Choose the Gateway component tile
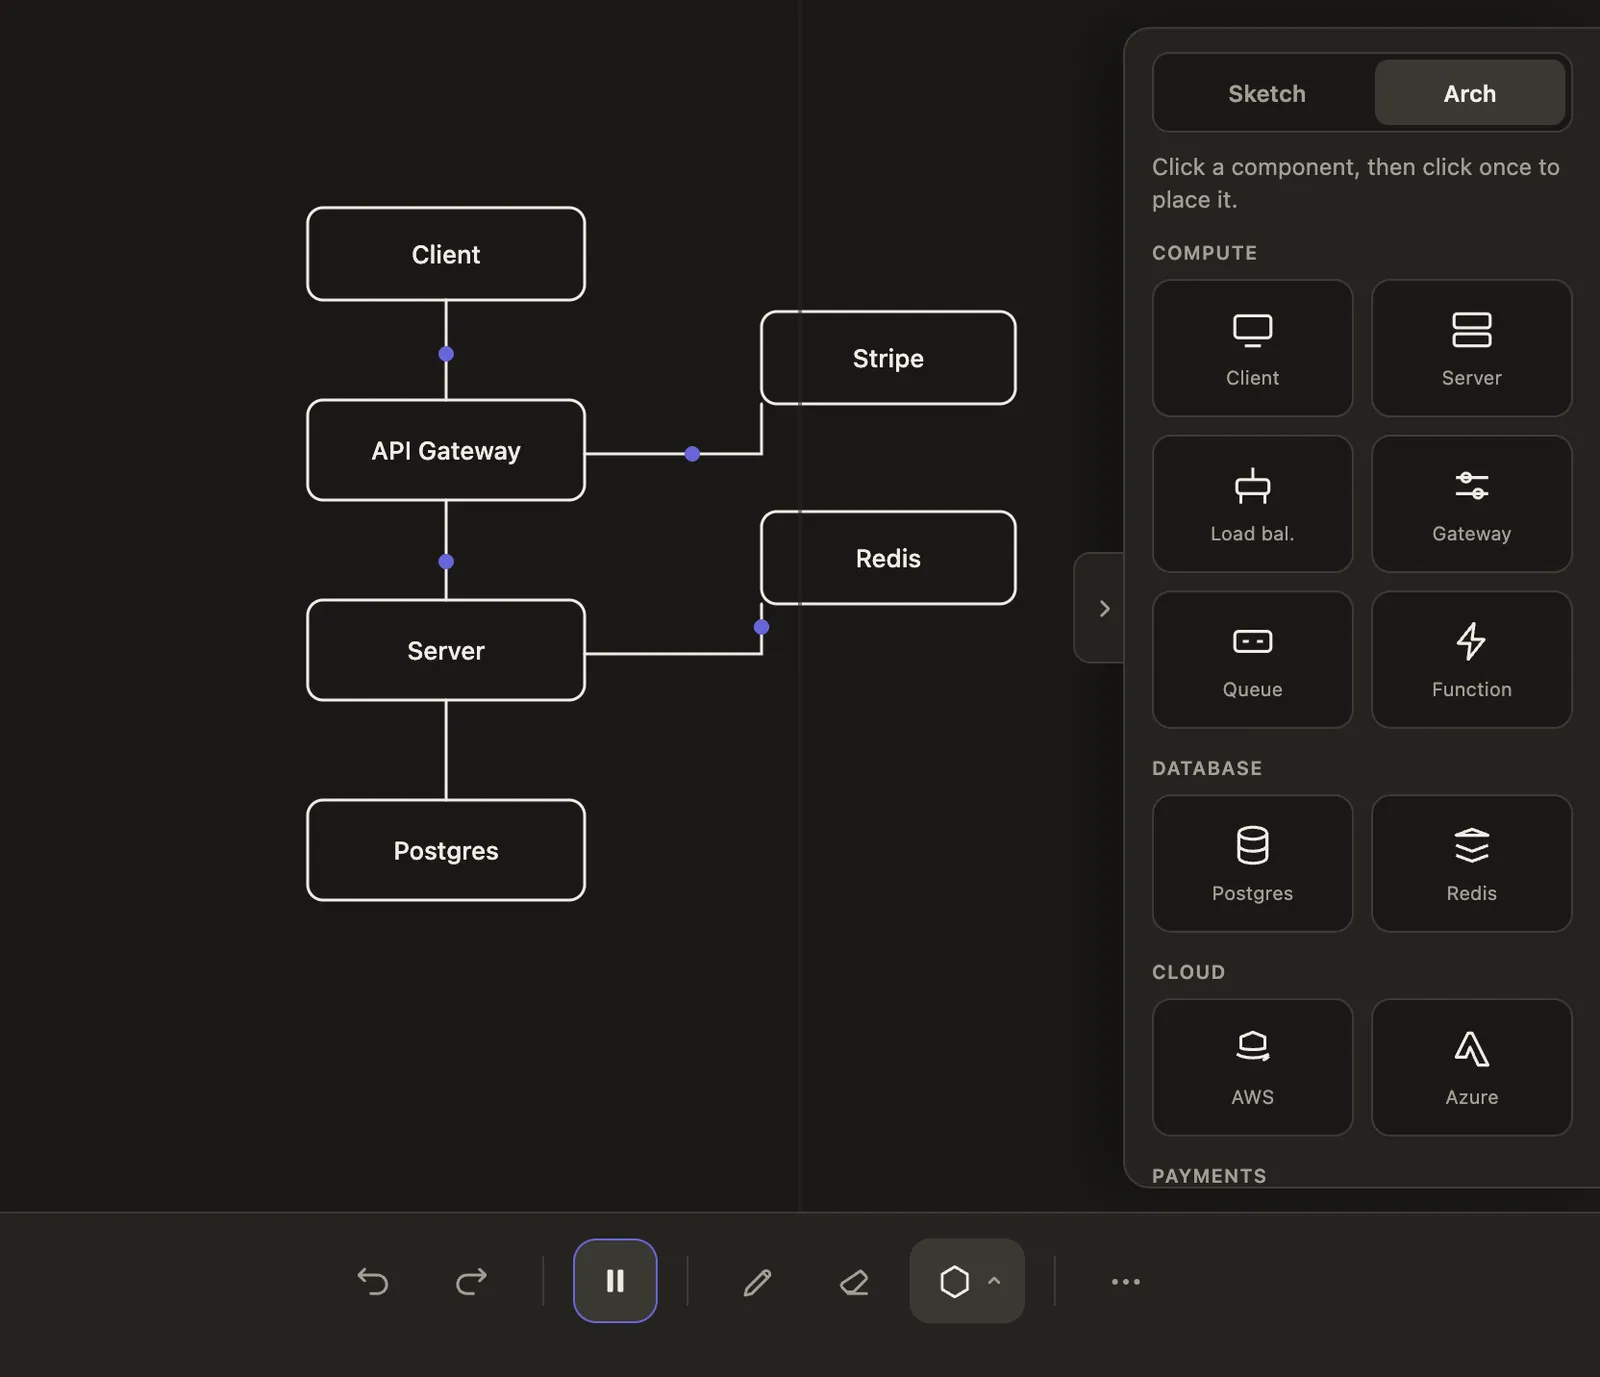The image size is (1600, 1377). (1471, 504)
